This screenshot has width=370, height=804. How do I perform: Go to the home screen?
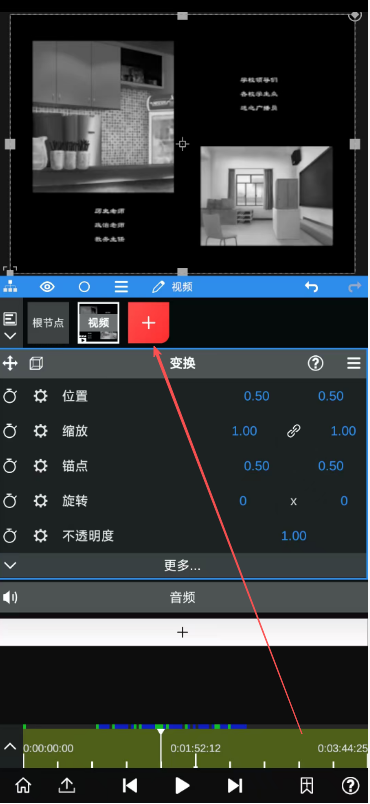23,785
